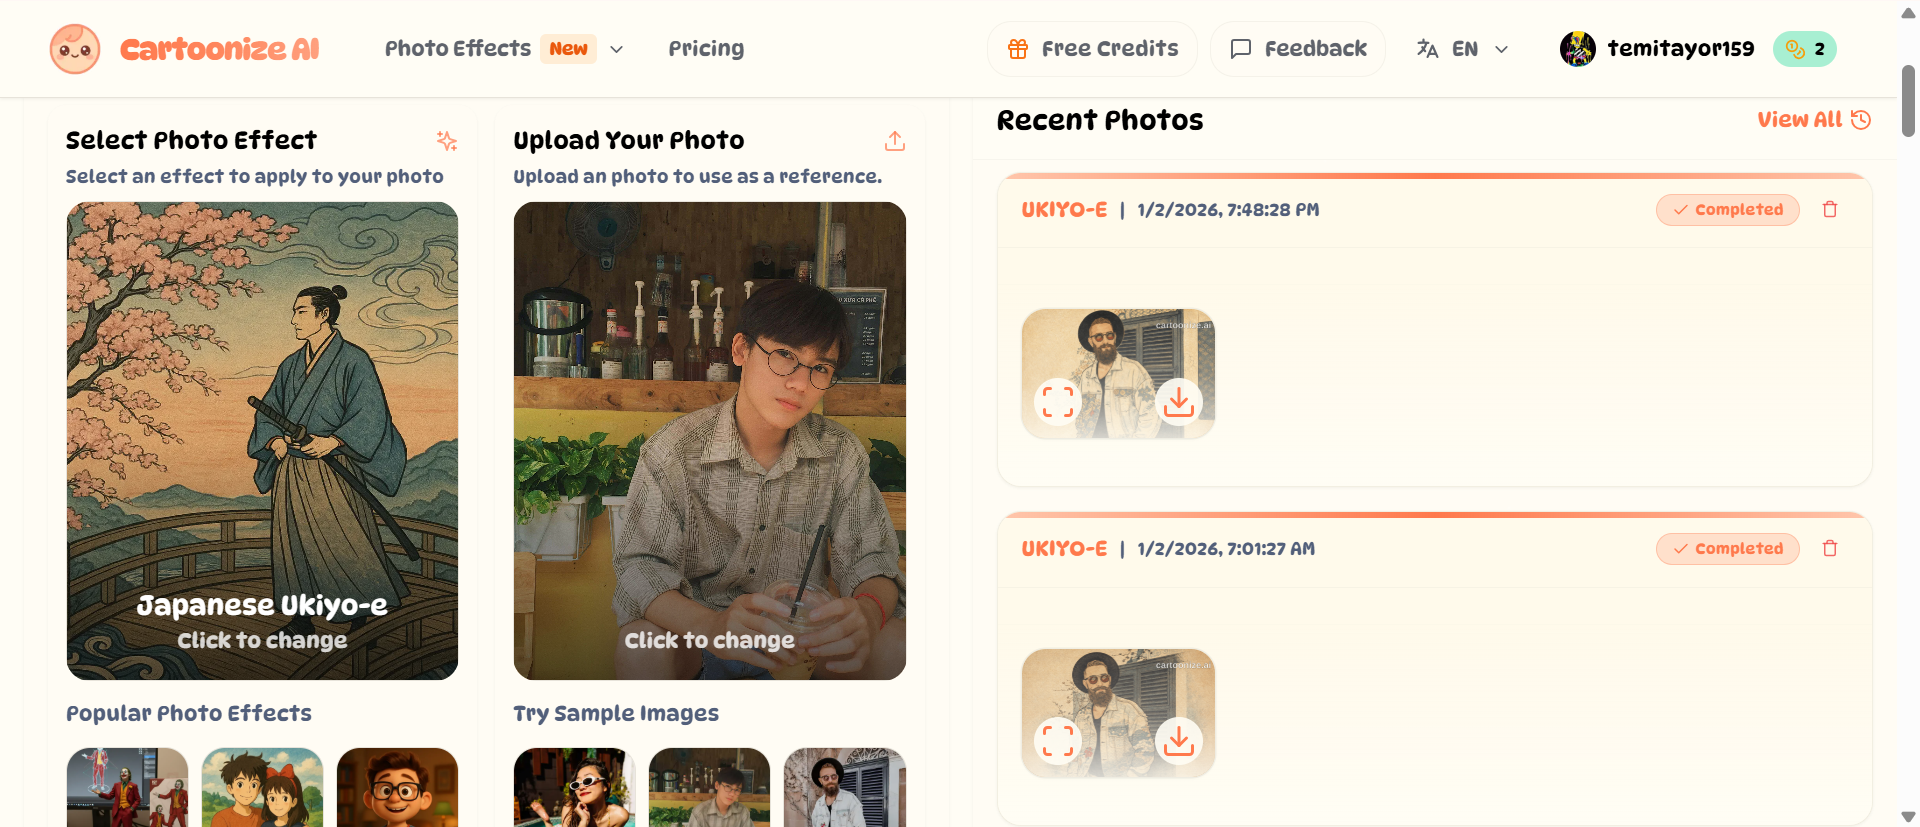Image resolution: width=1920 pixels, height=827 pixels.
Task: Go to the Pricing page
Action: (x=706, y=49)
